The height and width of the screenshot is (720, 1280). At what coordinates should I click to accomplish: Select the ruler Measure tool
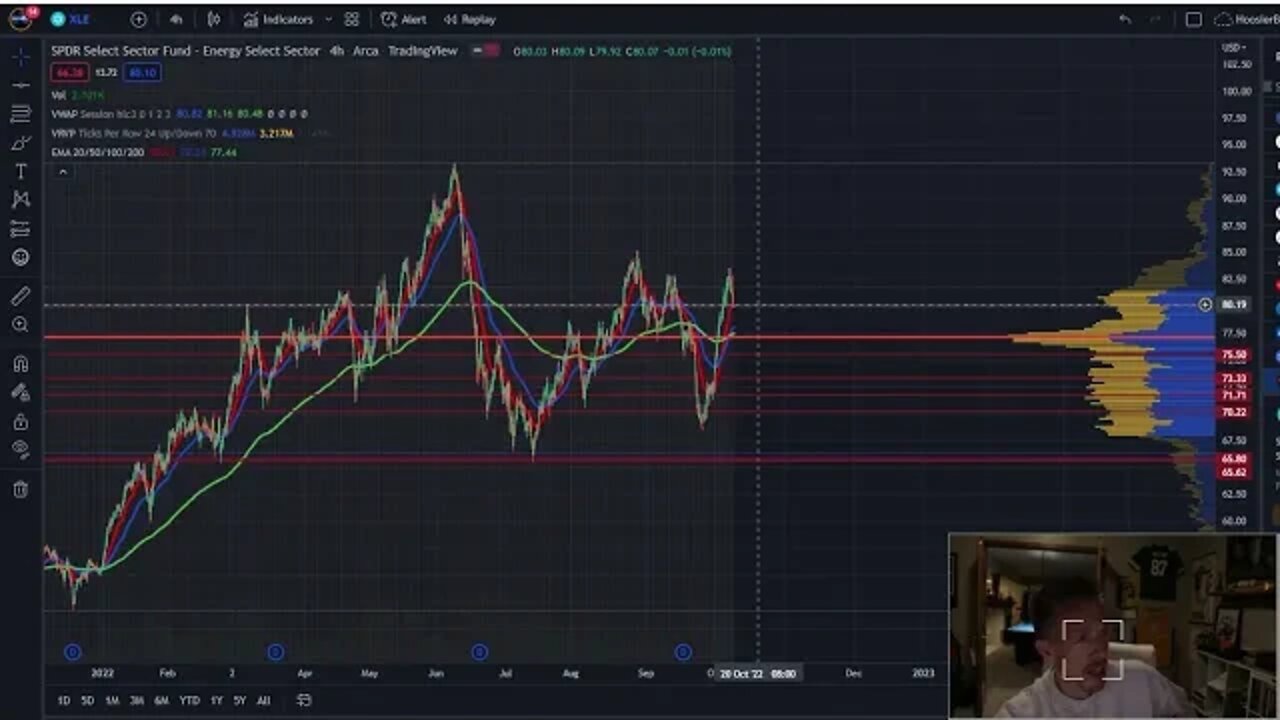click(x=20, y=296)
